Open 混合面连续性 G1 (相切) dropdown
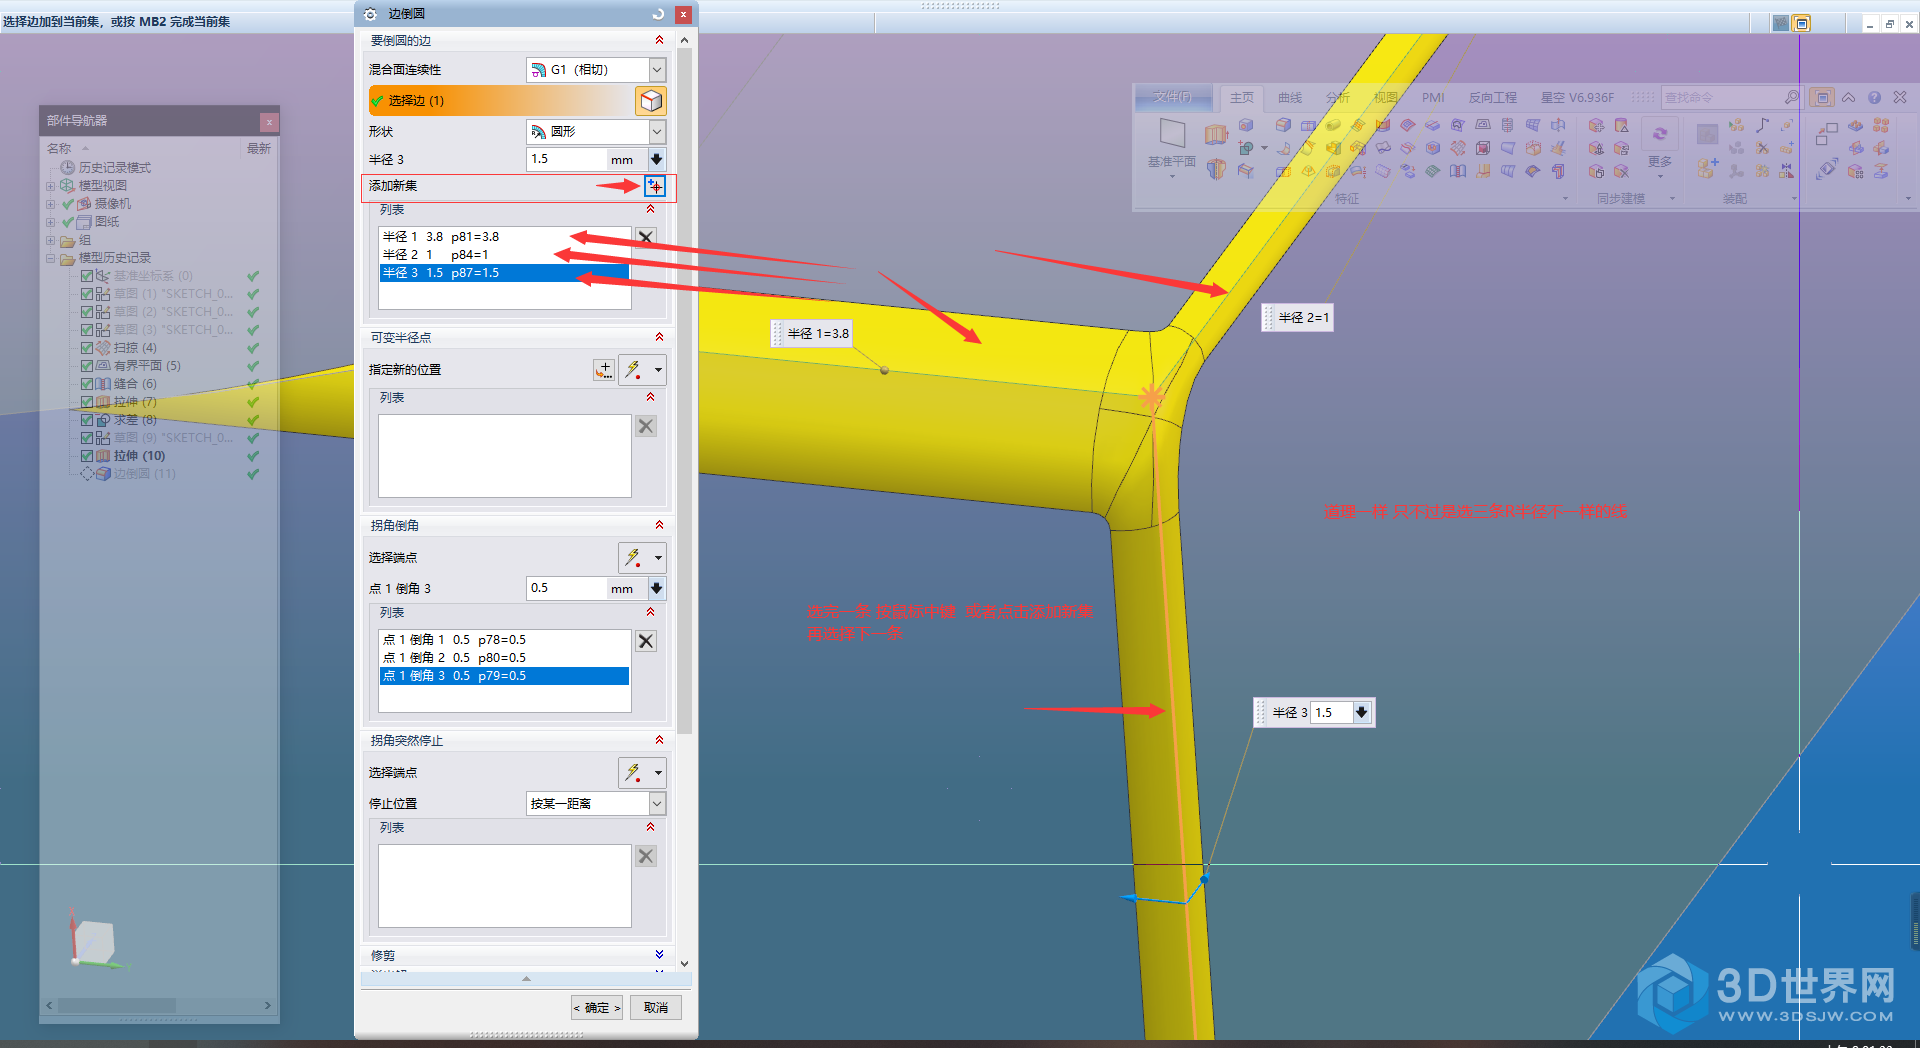This screenshot has width=1920, height=1048. 596,70
